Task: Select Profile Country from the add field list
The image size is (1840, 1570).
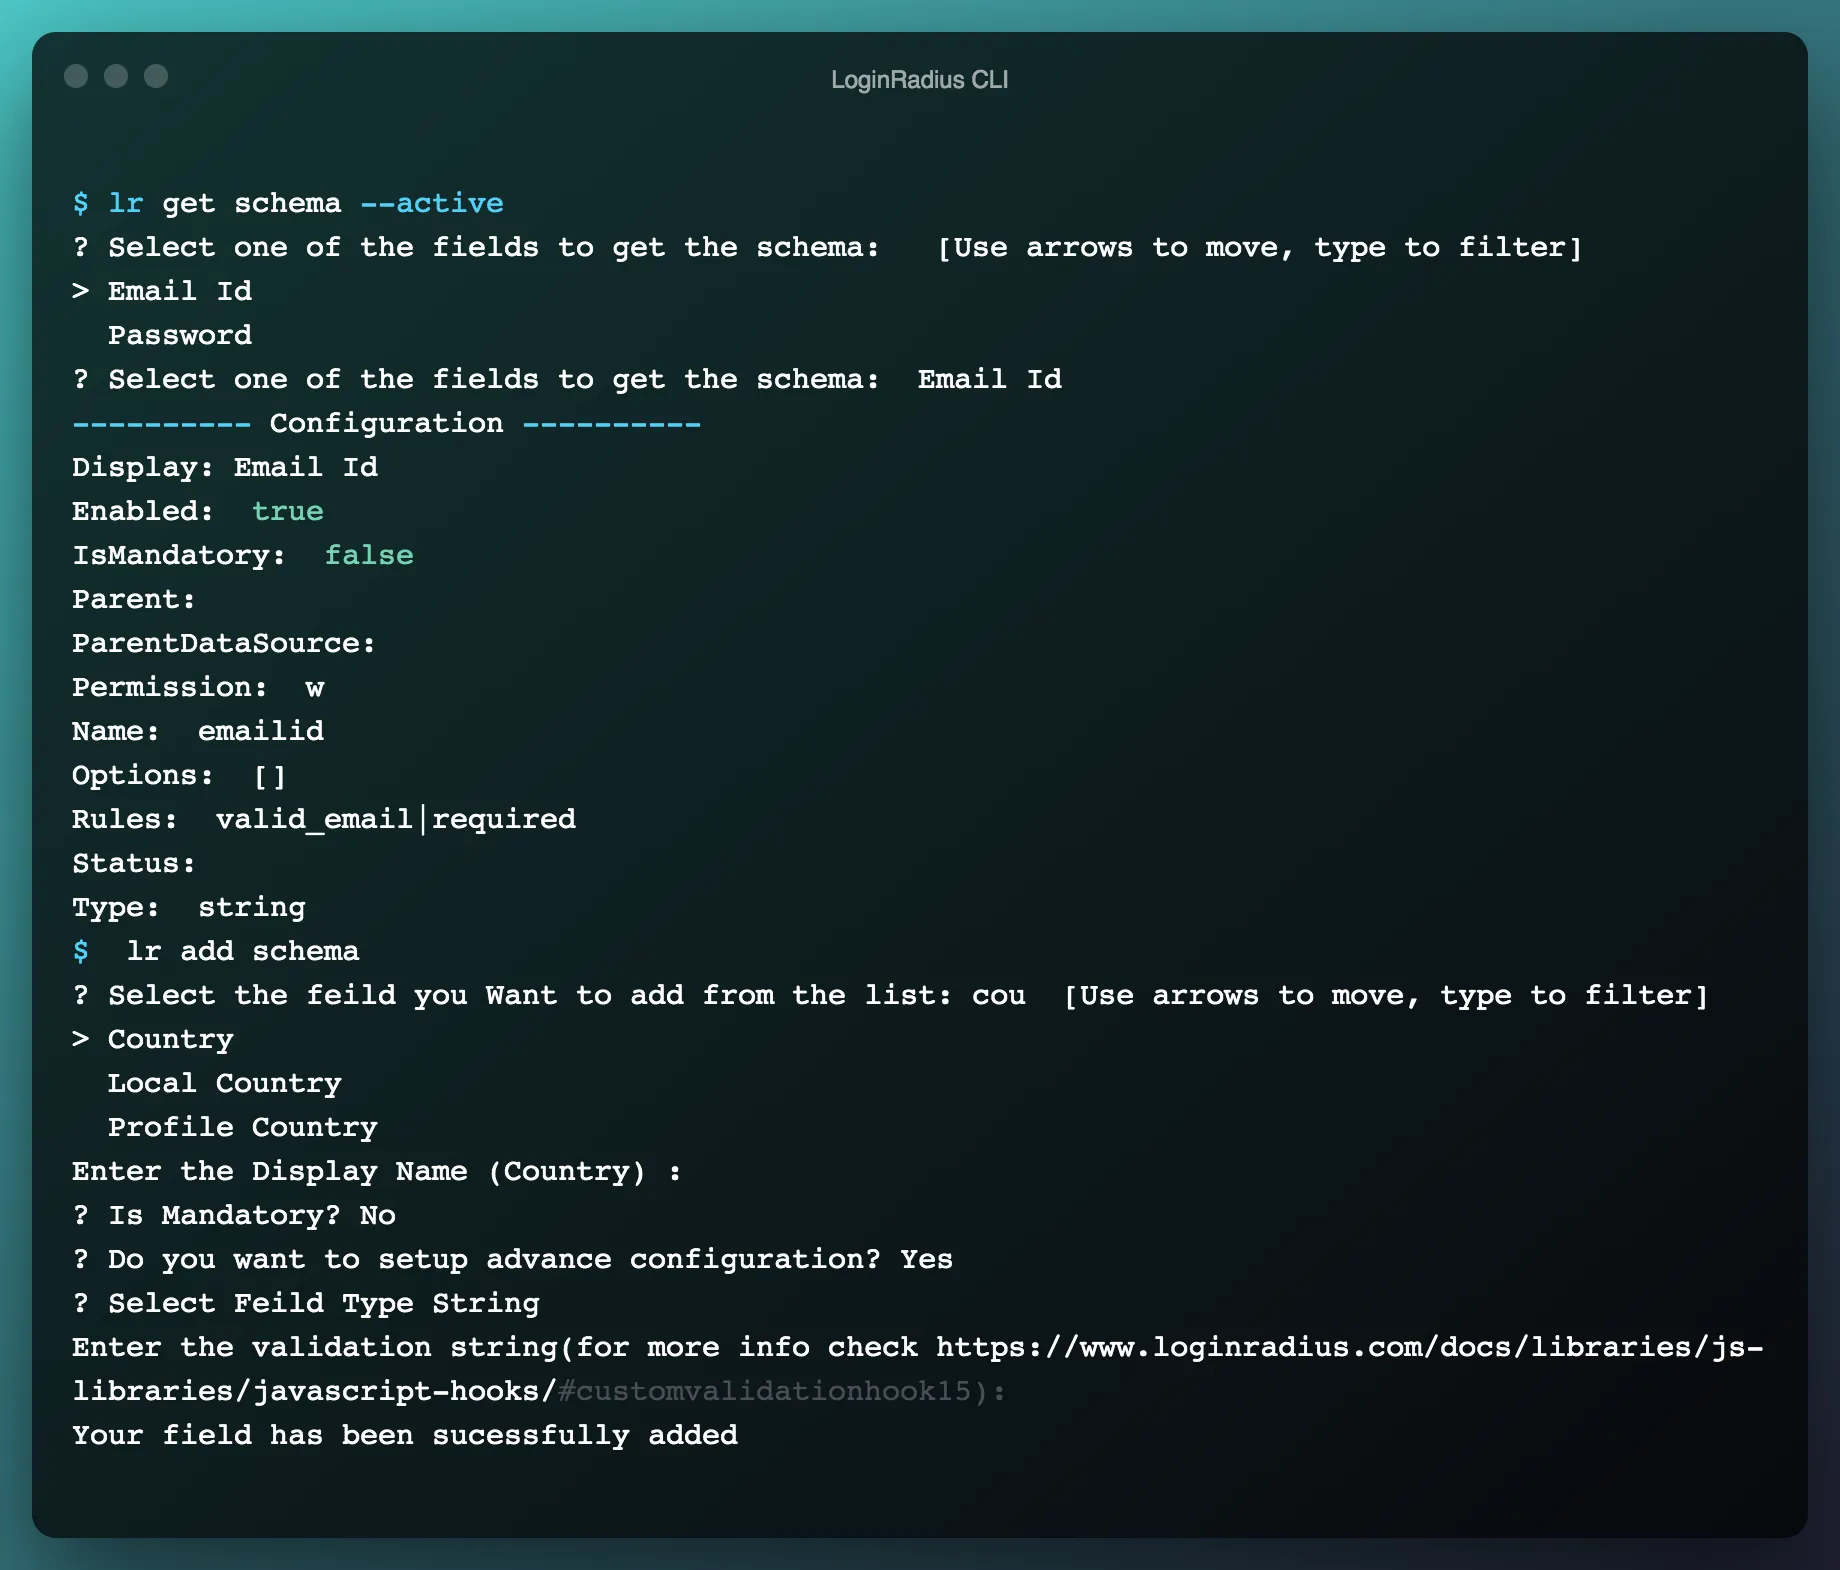Action: pyautogui.click(x=242, y=1126)
